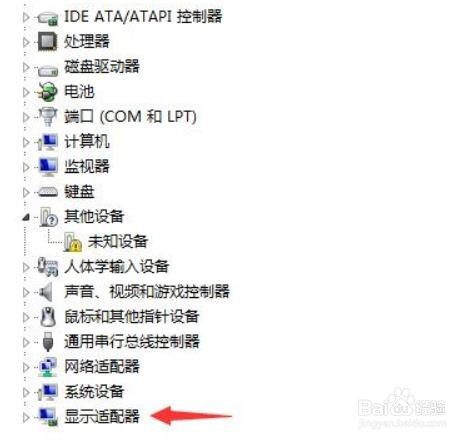Select the unknown device warning icon
The width and height of the screenshot is (475, 441).
click(x=72, y=242)
